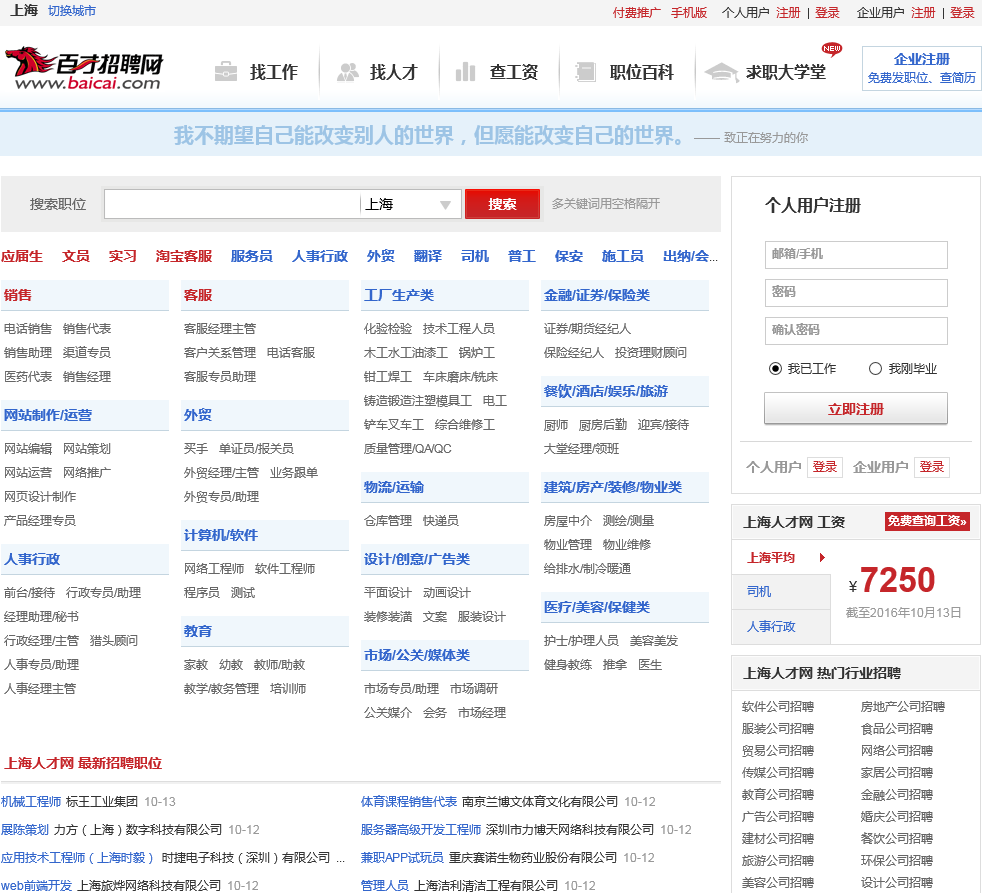Viewport: 982px width, 893px height.
Task: Open the 医疗/美容/保健类 category heading
Action: (x=596, y=607)
